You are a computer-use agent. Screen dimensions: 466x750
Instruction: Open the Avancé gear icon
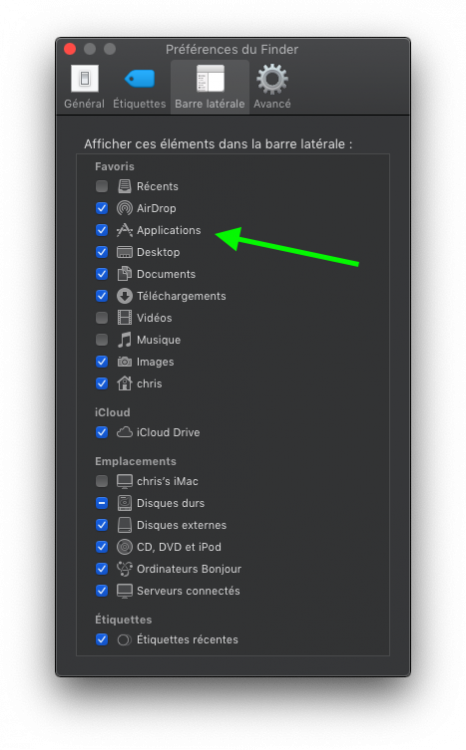tap(272, 79)
